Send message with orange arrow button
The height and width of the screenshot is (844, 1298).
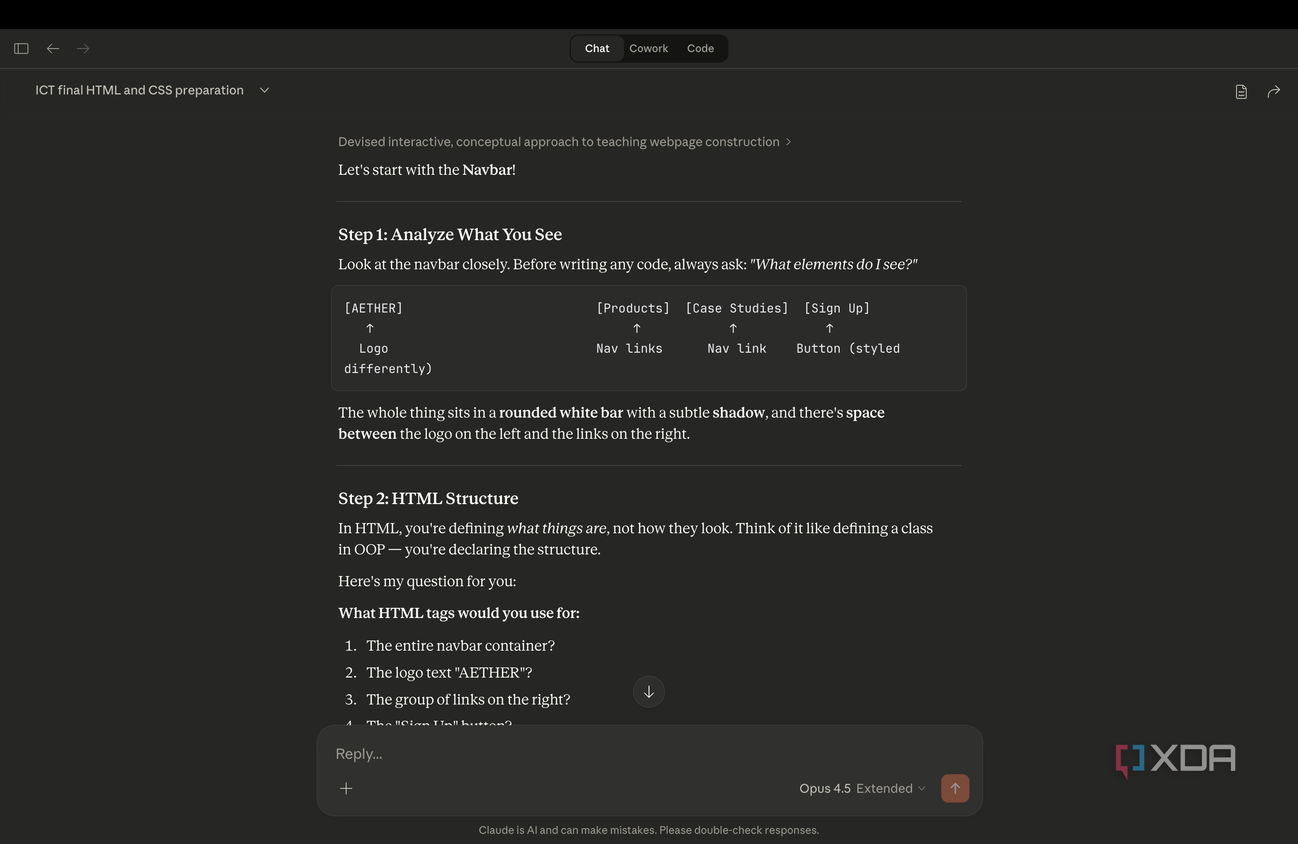(x=955, y=788)
